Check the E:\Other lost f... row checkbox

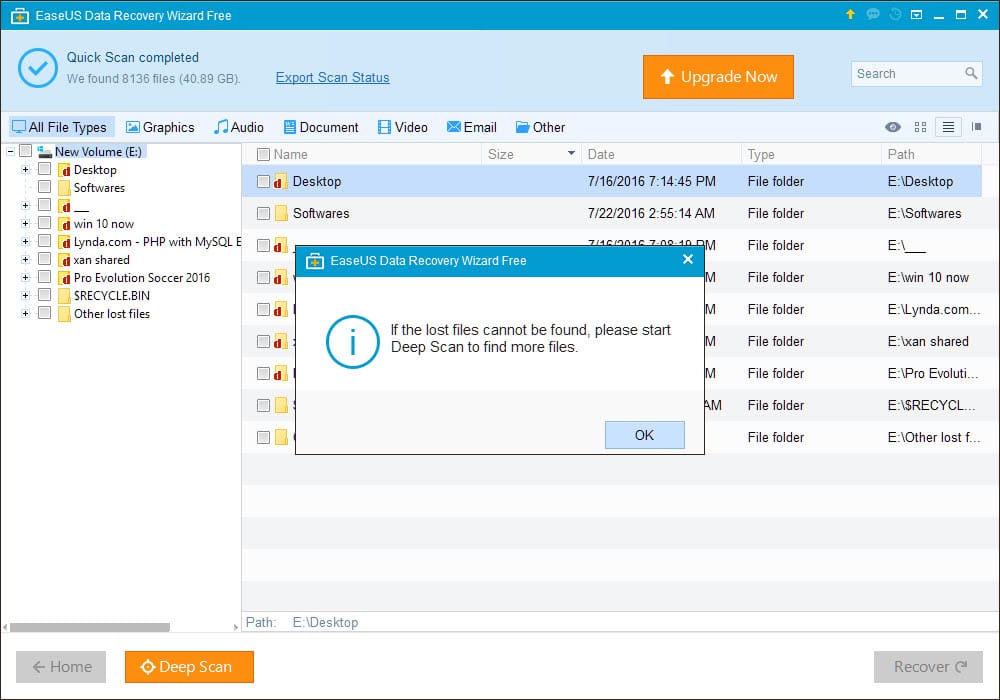tap(263, 437)
